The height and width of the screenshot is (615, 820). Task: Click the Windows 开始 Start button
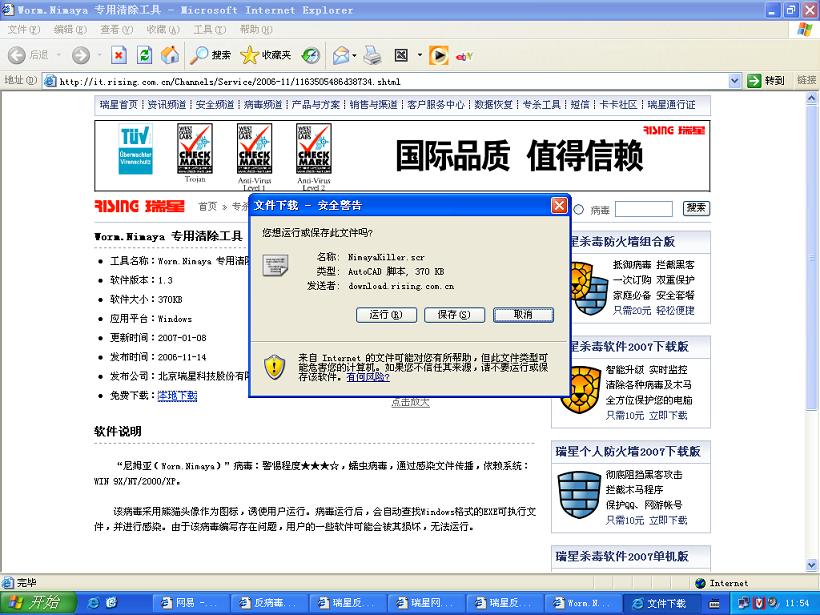click(x=38, y=603)
